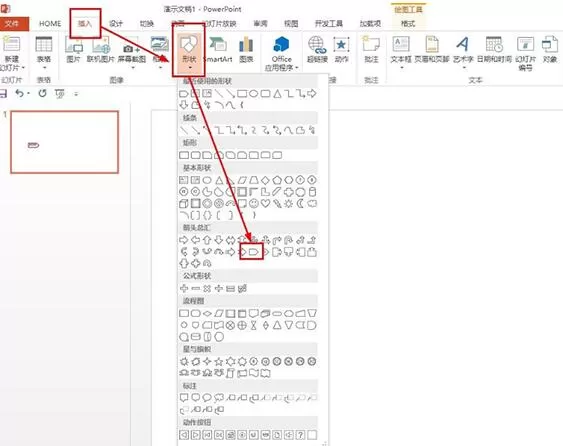Choose the Oval Callout in 标注
The image size is (563, 446).
pyautogui.click(x=207, y=398)
